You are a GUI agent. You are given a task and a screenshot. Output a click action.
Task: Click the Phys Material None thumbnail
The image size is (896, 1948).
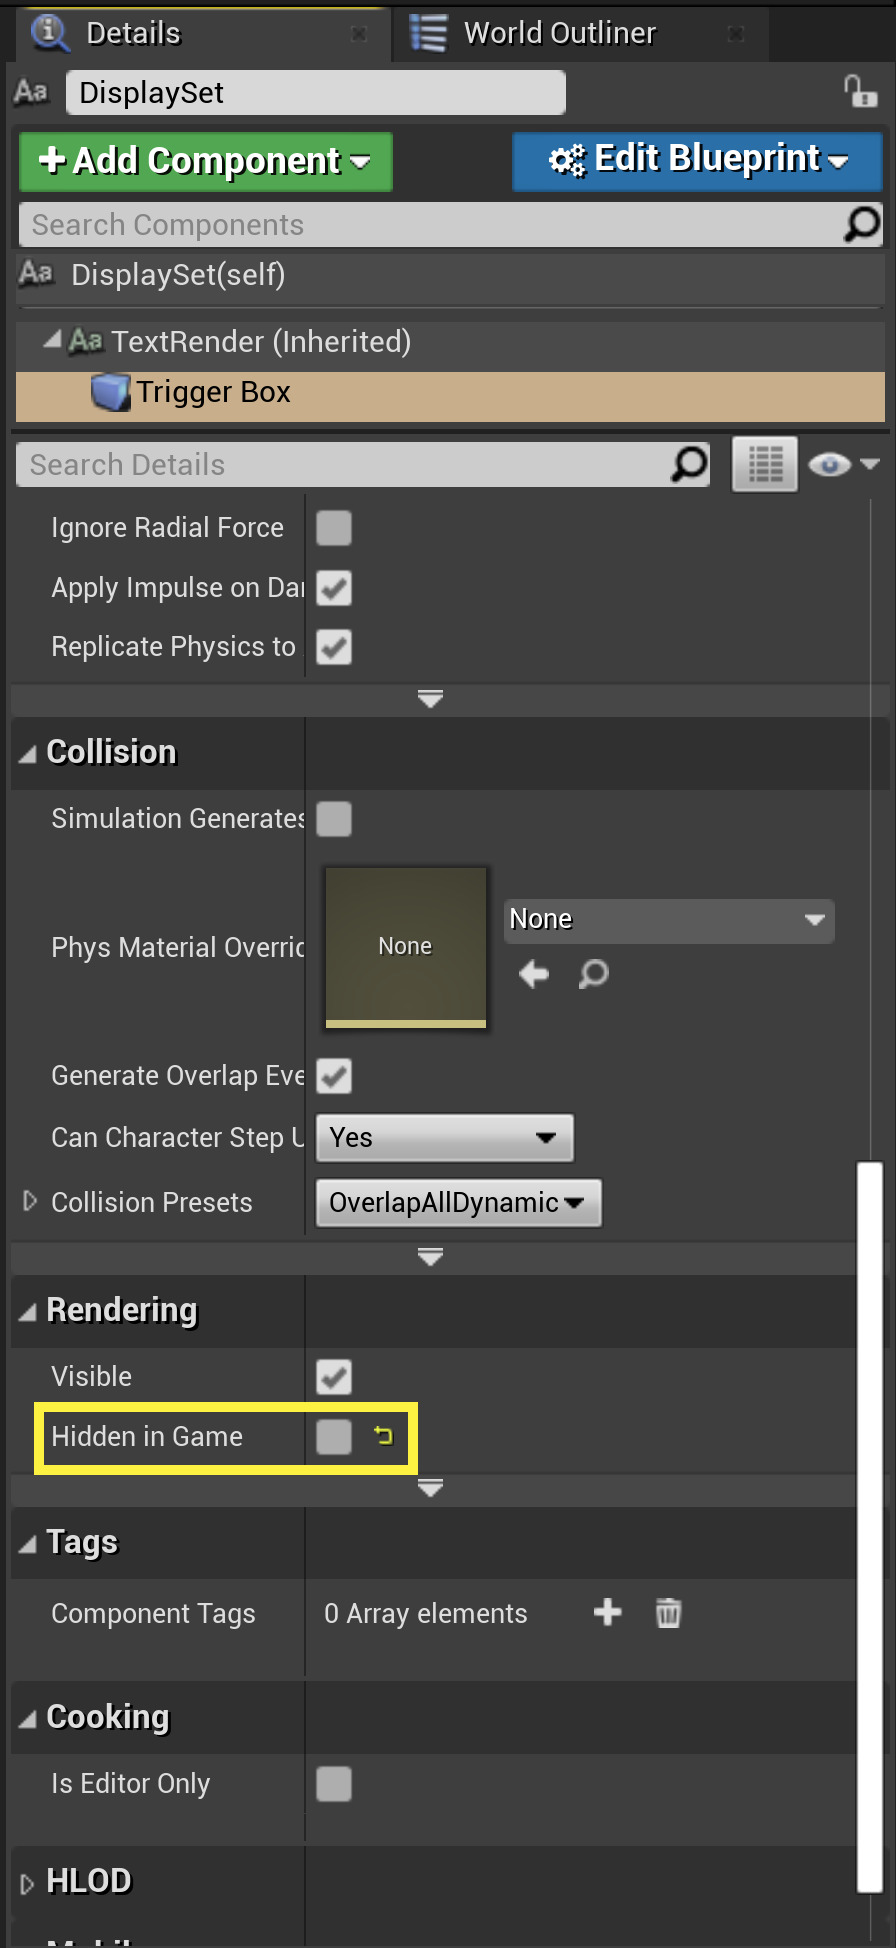coord(406,947)
